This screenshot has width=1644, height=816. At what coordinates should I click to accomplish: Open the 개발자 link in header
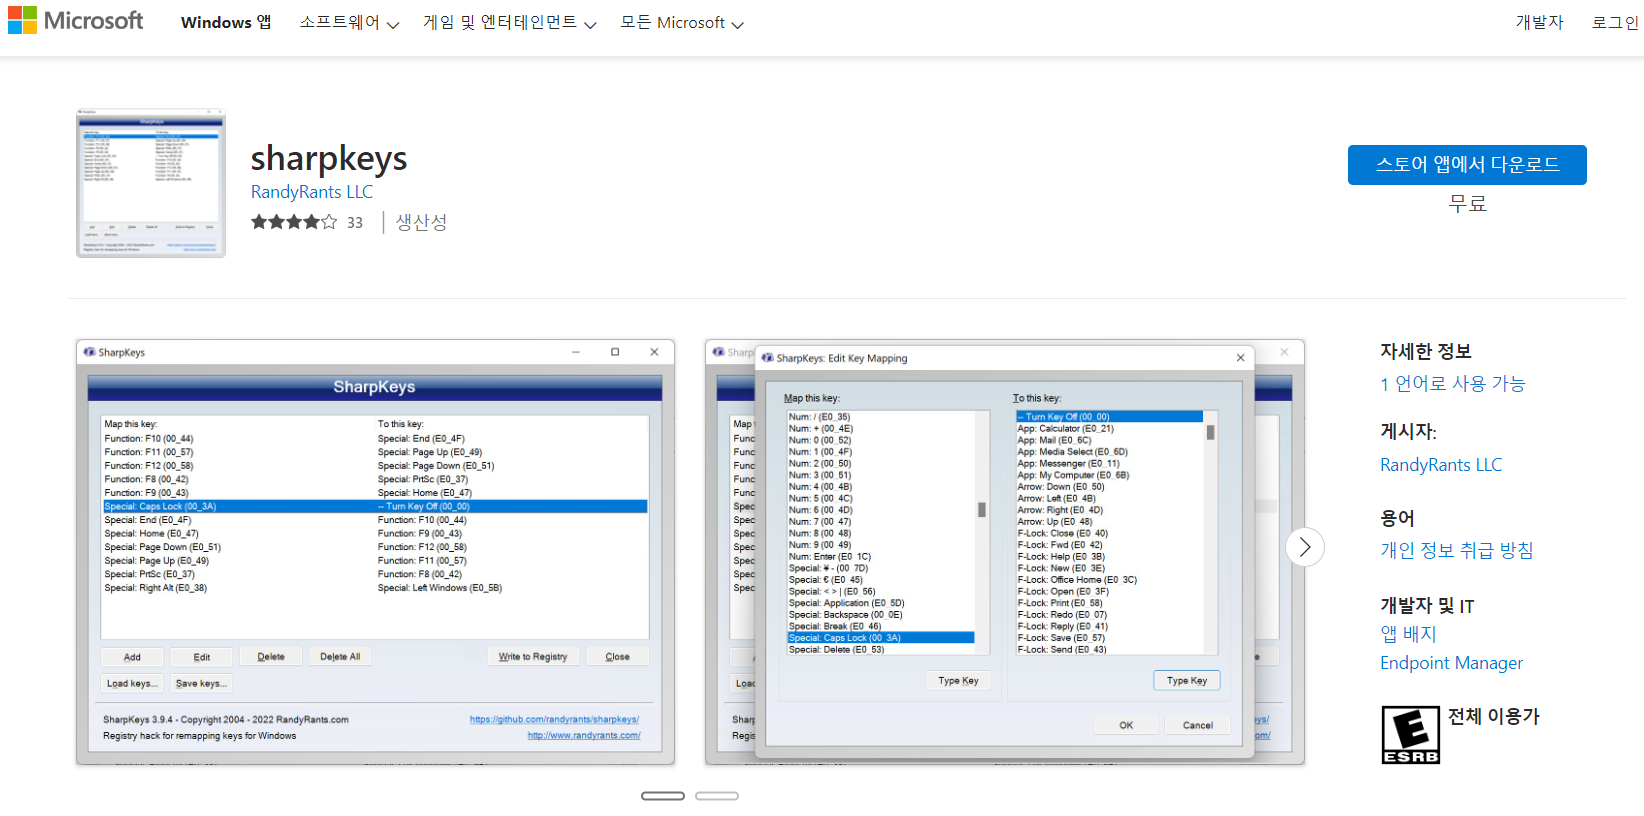1539,22
